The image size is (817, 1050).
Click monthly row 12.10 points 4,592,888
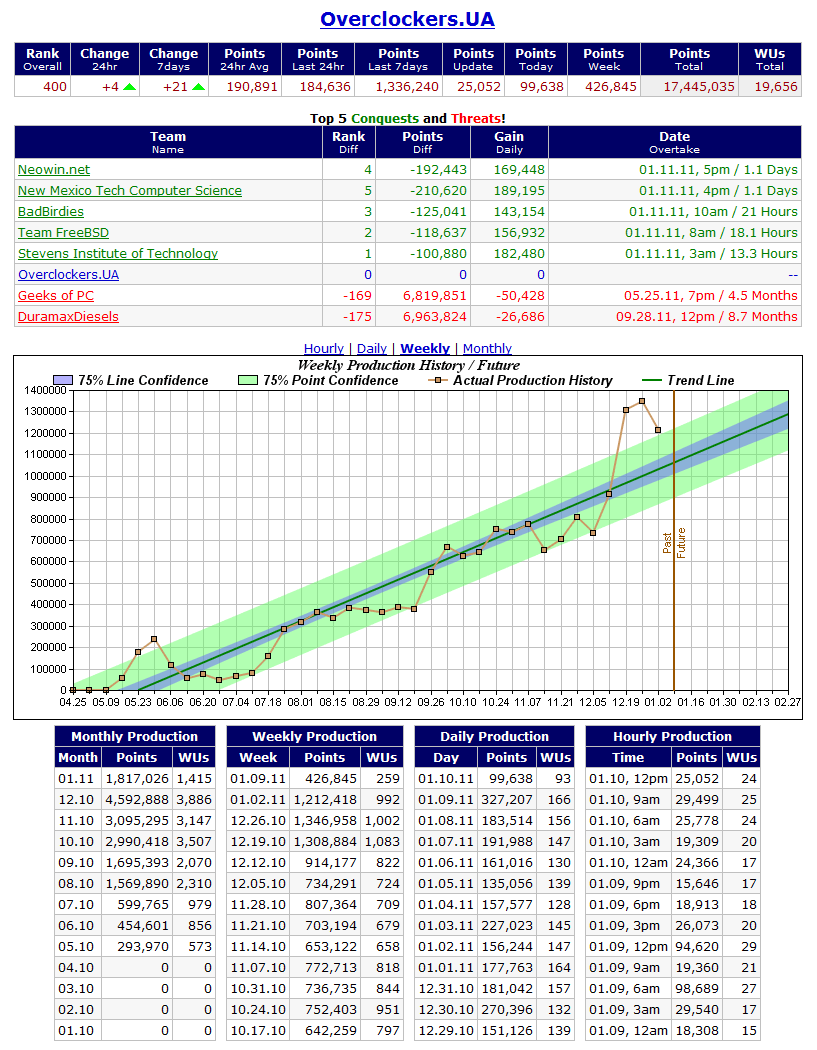pos(137,800)
